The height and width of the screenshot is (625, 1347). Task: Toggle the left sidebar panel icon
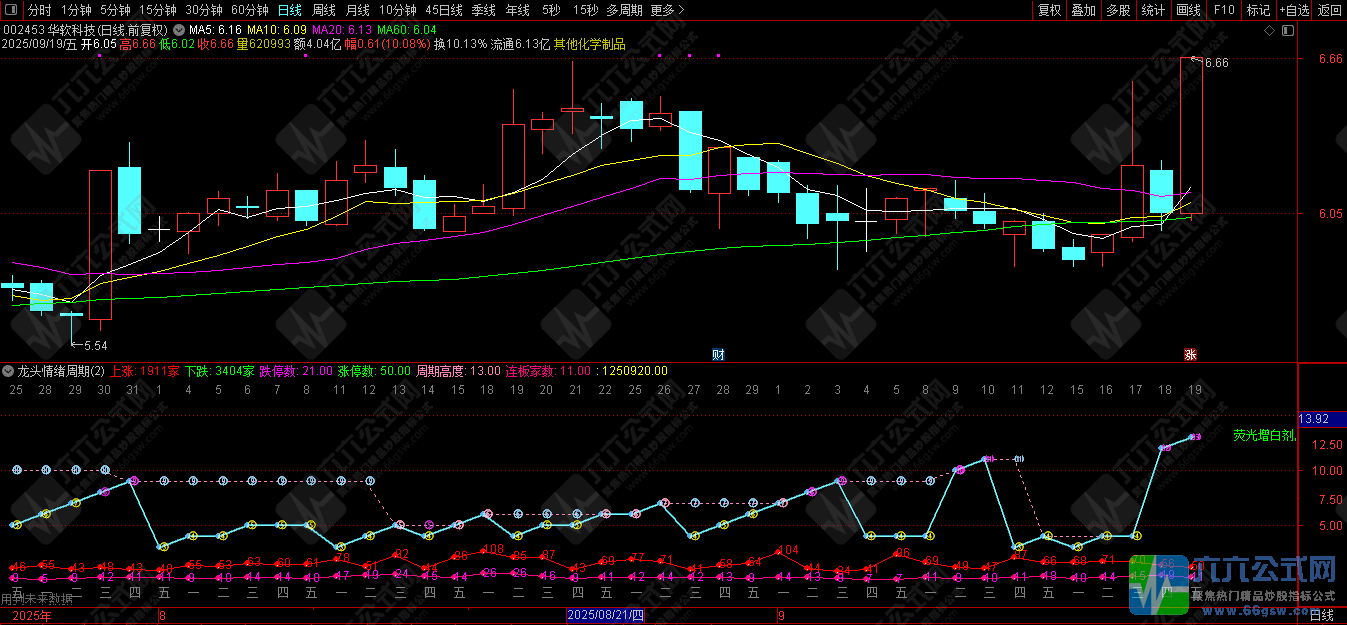click(11, 10)
